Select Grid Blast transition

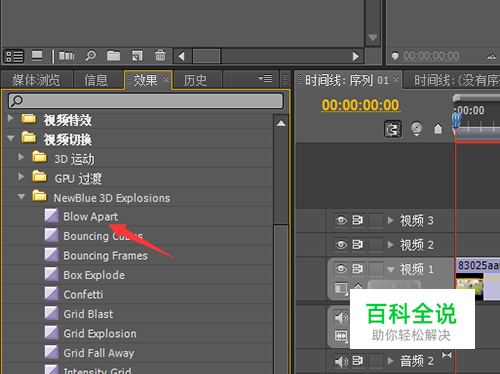pyautogui.click(x=88, y=314)
